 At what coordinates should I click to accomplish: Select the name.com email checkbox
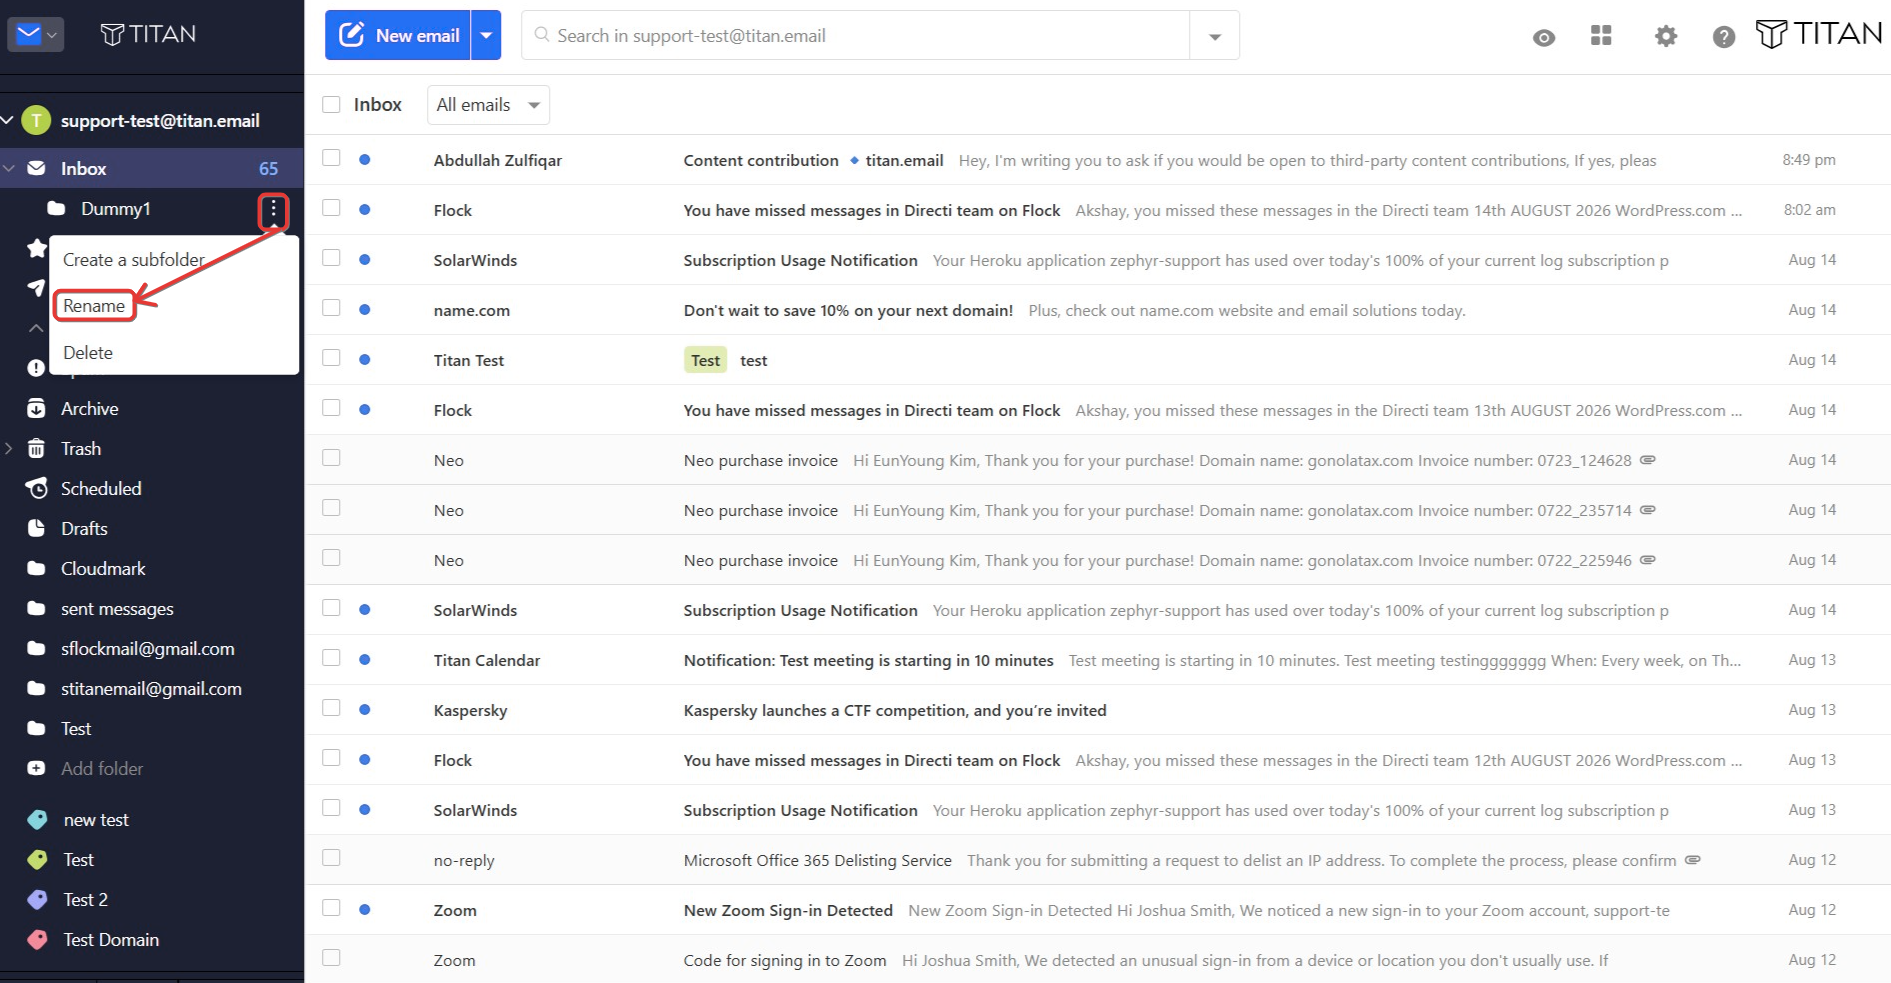pos(332,308)
